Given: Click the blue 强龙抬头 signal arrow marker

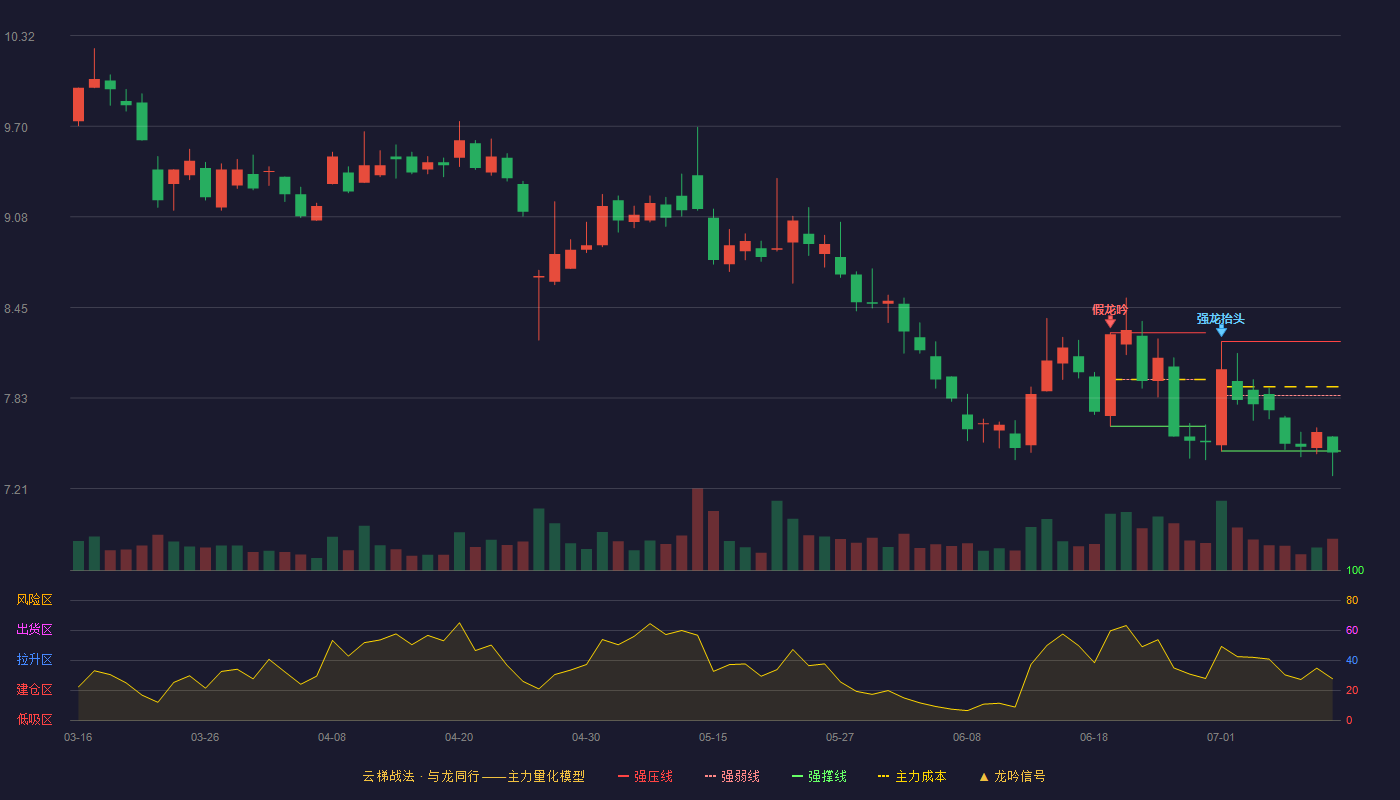Looking at the screenshot, I should [x=1221, y=330].
